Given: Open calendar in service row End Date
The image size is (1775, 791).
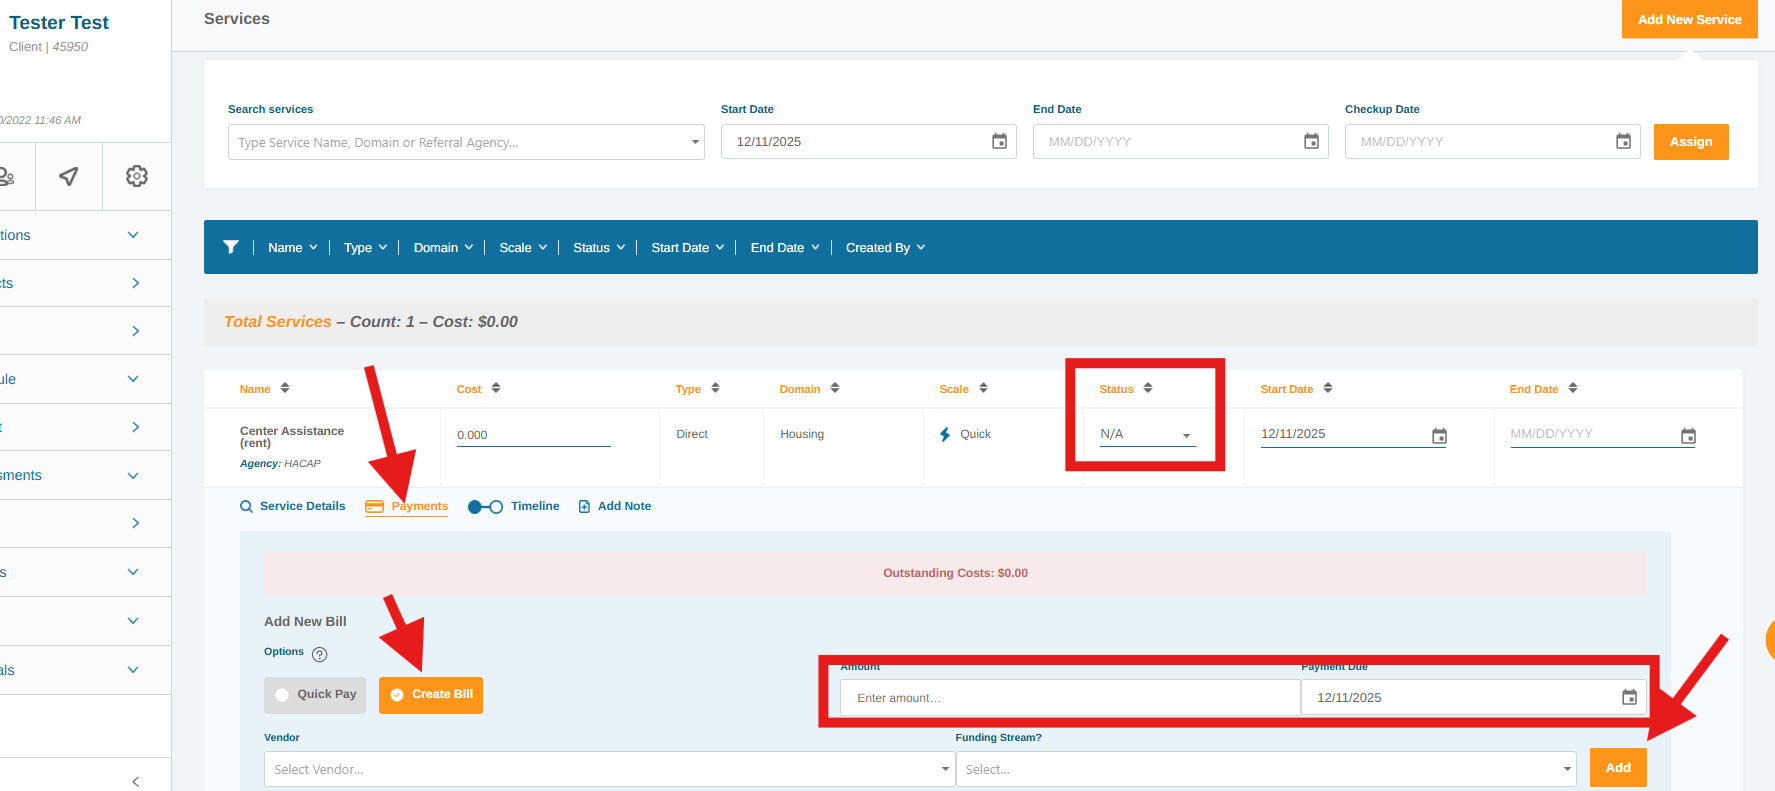Looking at the screenshot, I should pyautogui.click(x=1688, y=436).
